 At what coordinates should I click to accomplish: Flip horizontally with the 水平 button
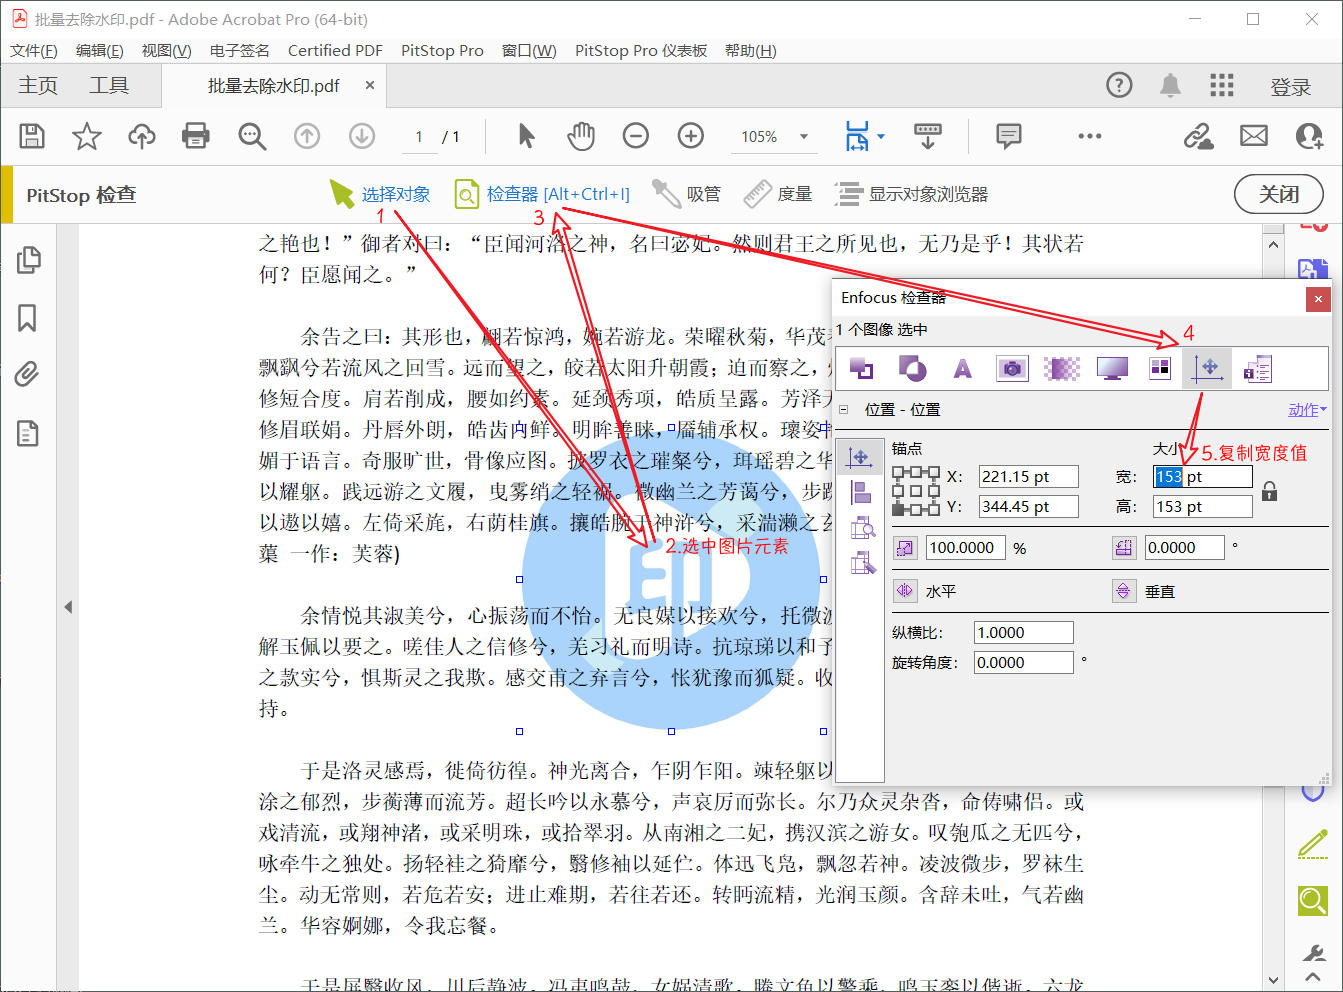[x=905, y=591]
